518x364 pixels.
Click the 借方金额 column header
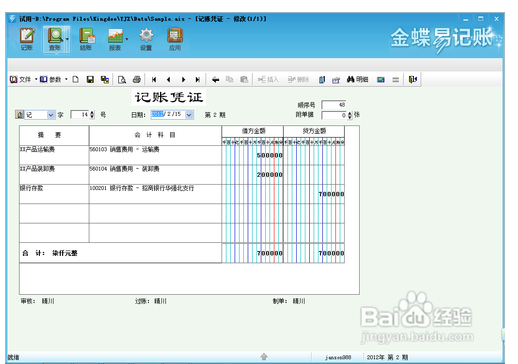[253, 131]
